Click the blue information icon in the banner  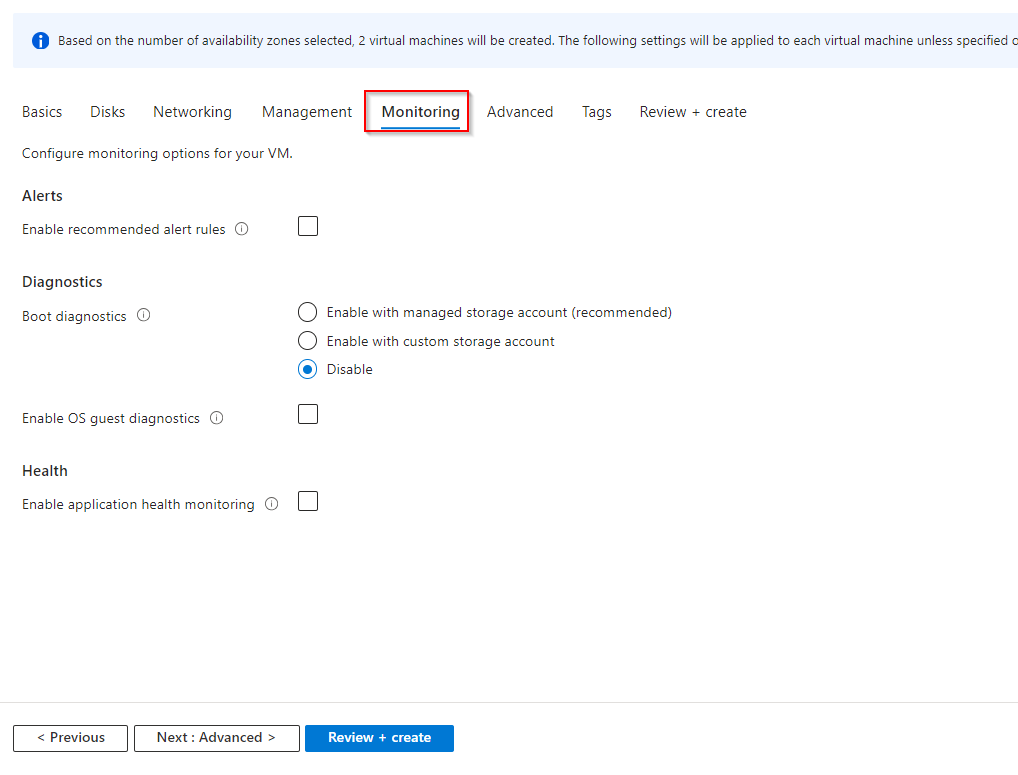point(40,41)
